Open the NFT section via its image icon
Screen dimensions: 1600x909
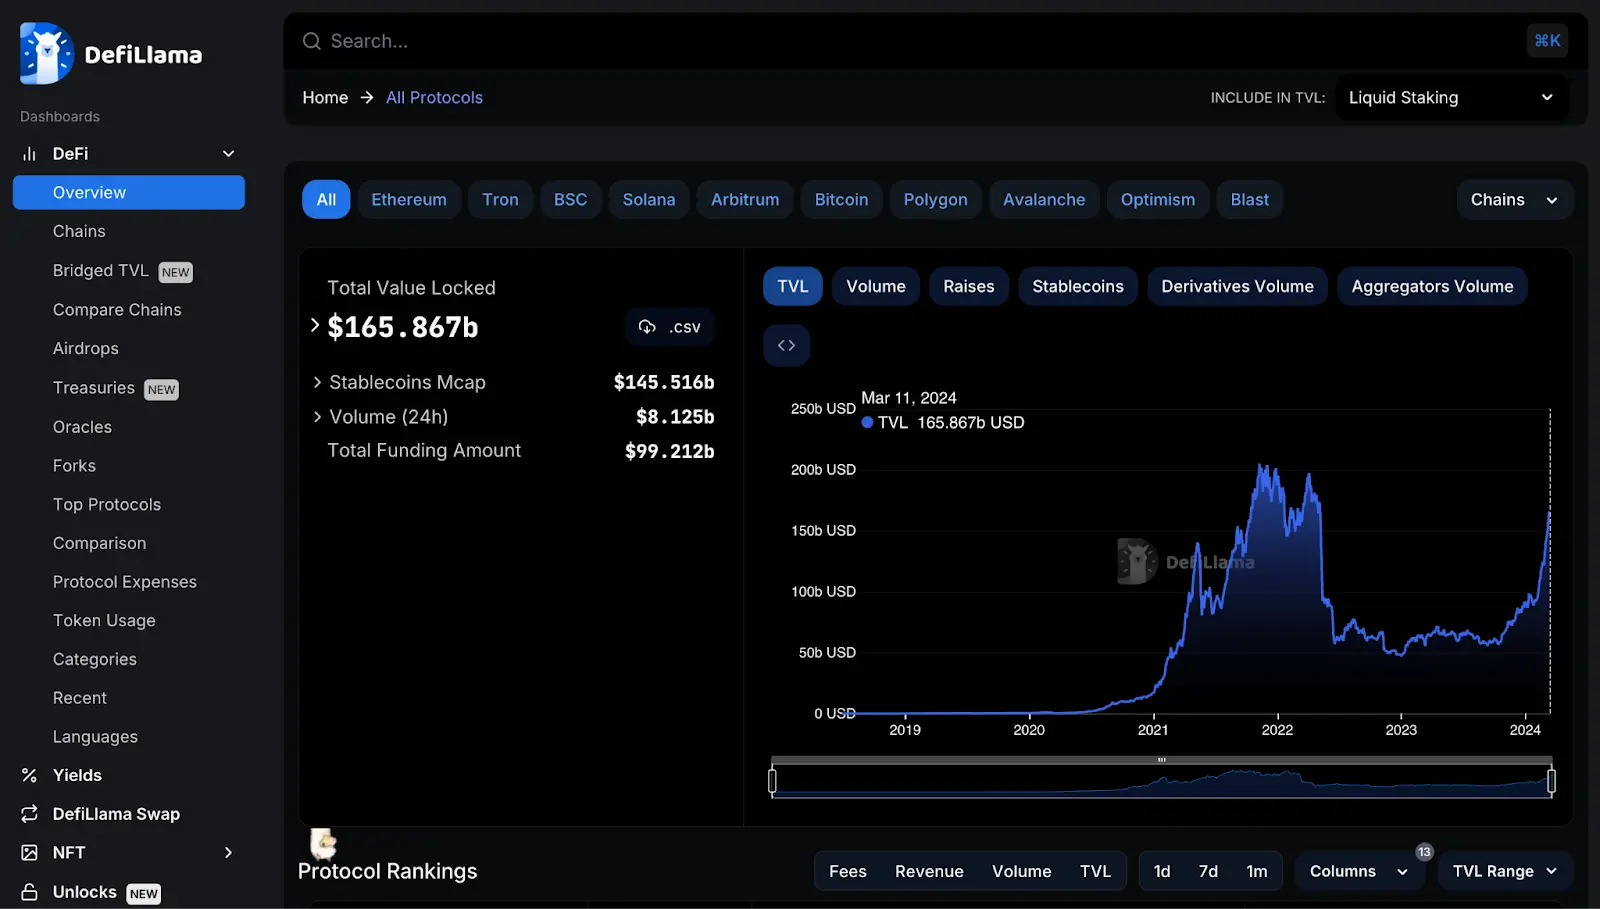(x=29, y=853)
